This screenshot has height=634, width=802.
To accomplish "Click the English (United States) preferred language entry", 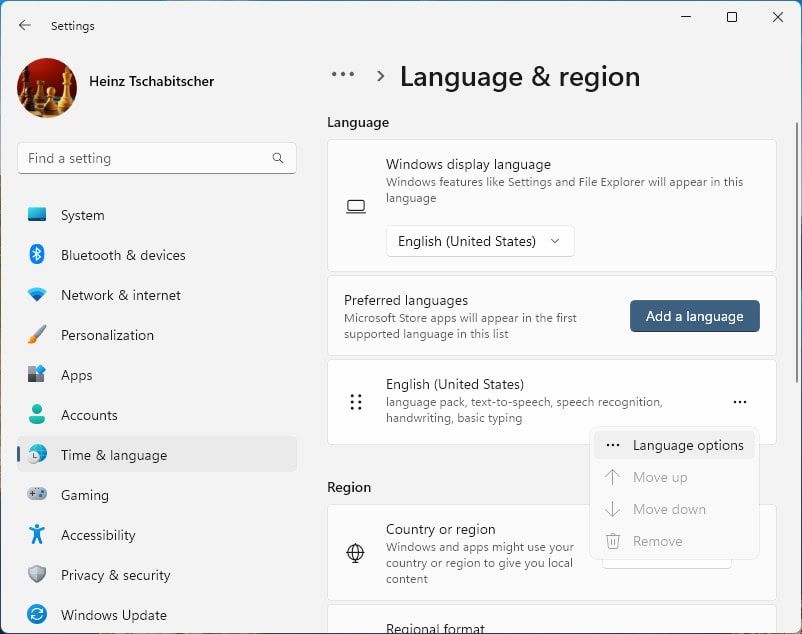I will pos(552,402).
